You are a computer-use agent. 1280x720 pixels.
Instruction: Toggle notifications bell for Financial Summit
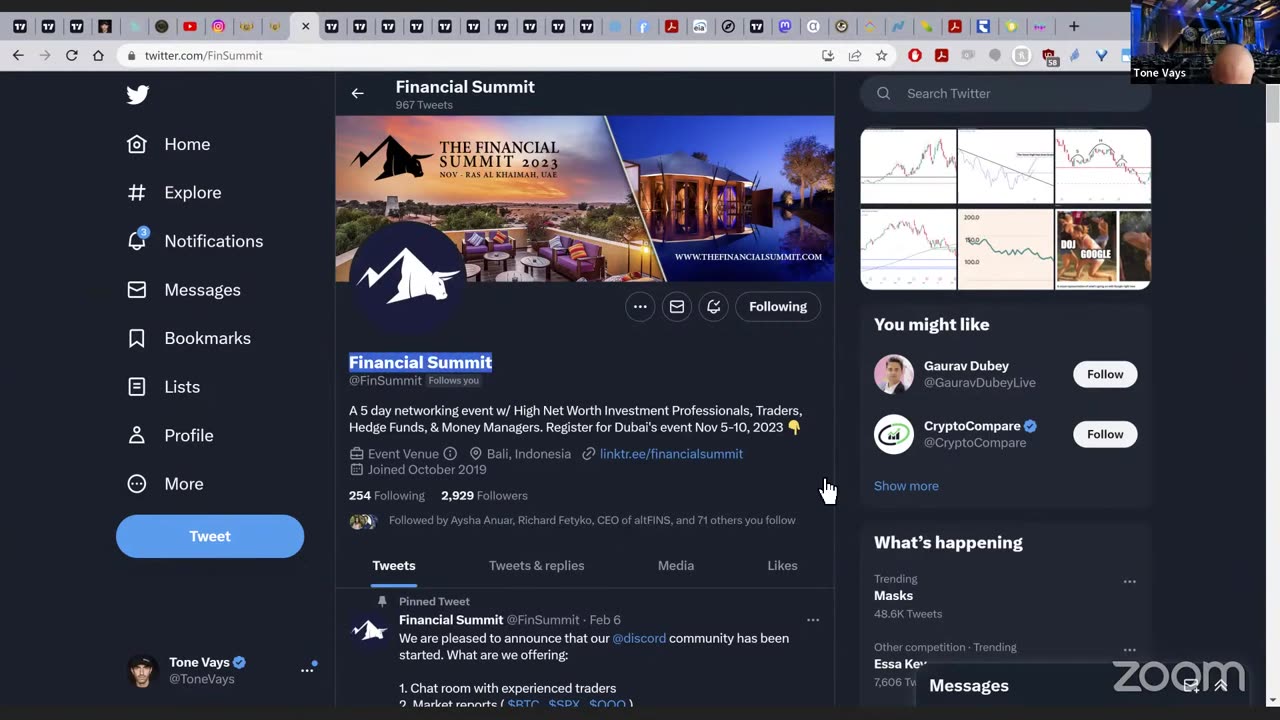[x=714, y=307]
